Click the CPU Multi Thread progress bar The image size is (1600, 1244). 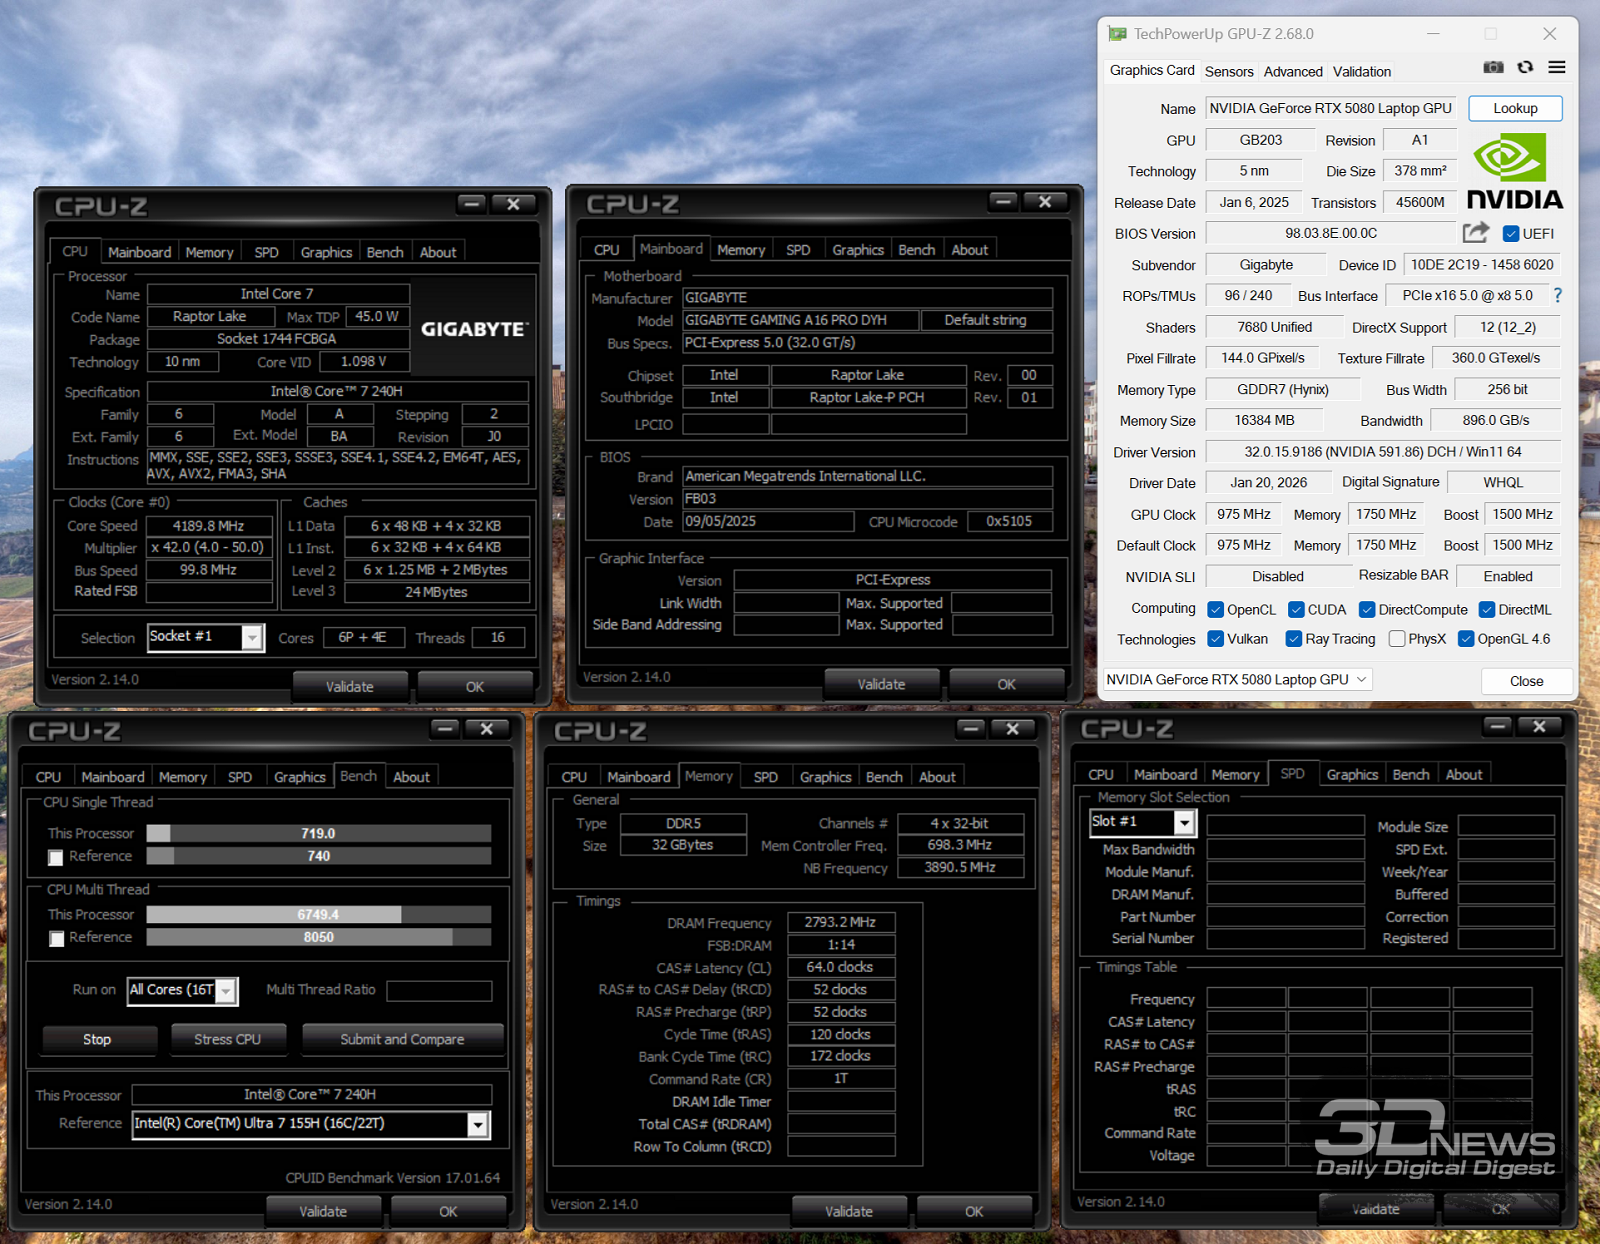pos(318,914)
